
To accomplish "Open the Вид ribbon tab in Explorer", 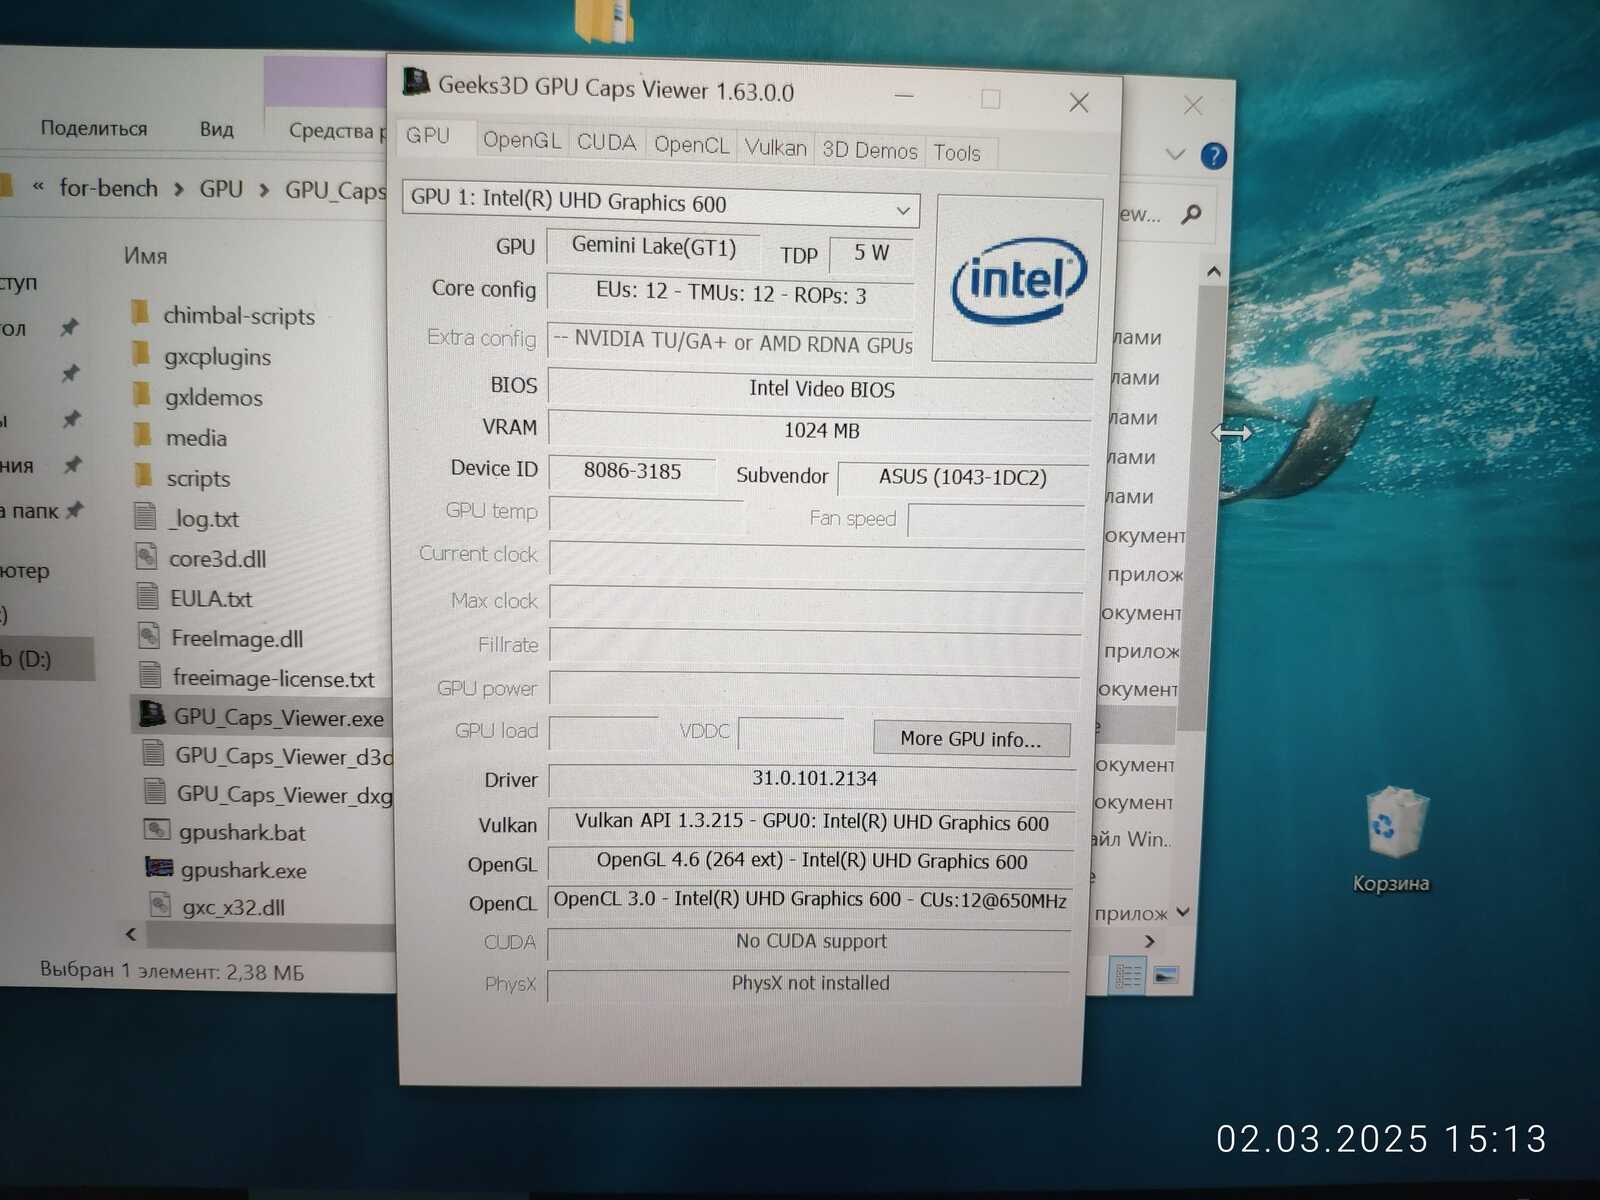I will pos(216,129).
